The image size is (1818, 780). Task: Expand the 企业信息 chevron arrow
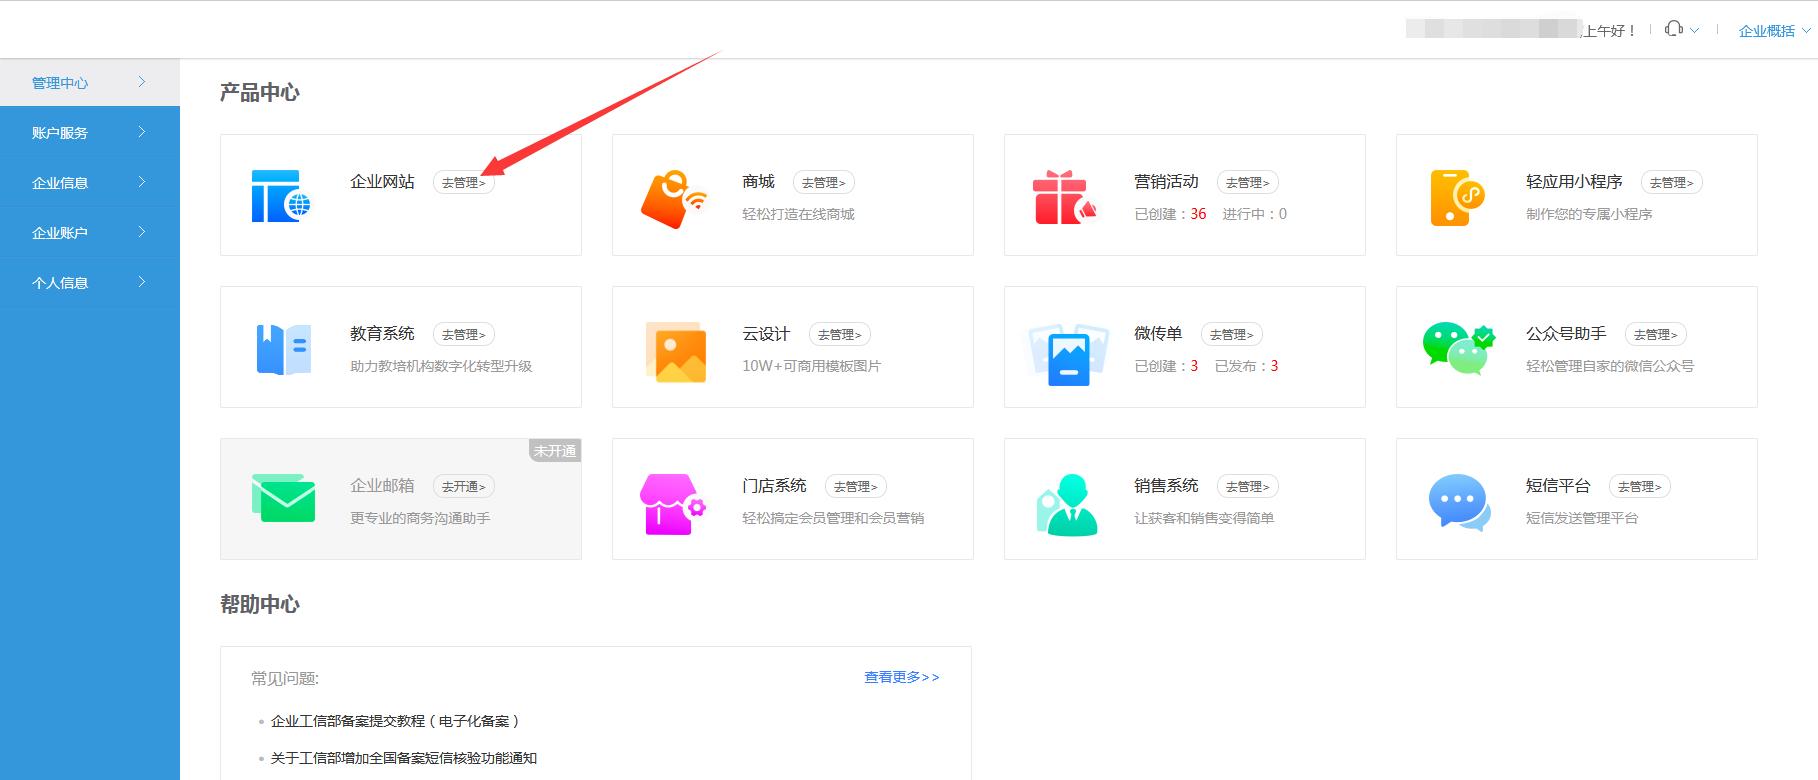coord(142,182)
